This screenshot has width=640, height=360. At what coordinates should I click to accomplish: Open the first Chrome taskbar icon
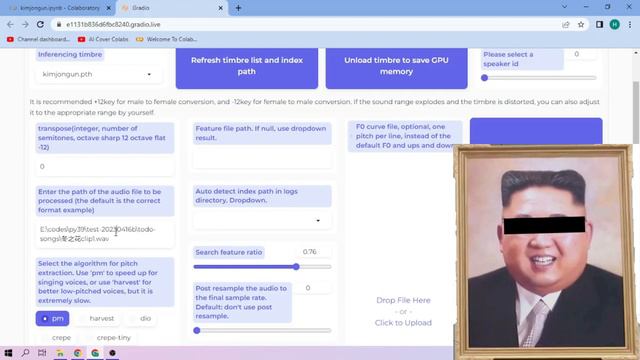[78, 353]
